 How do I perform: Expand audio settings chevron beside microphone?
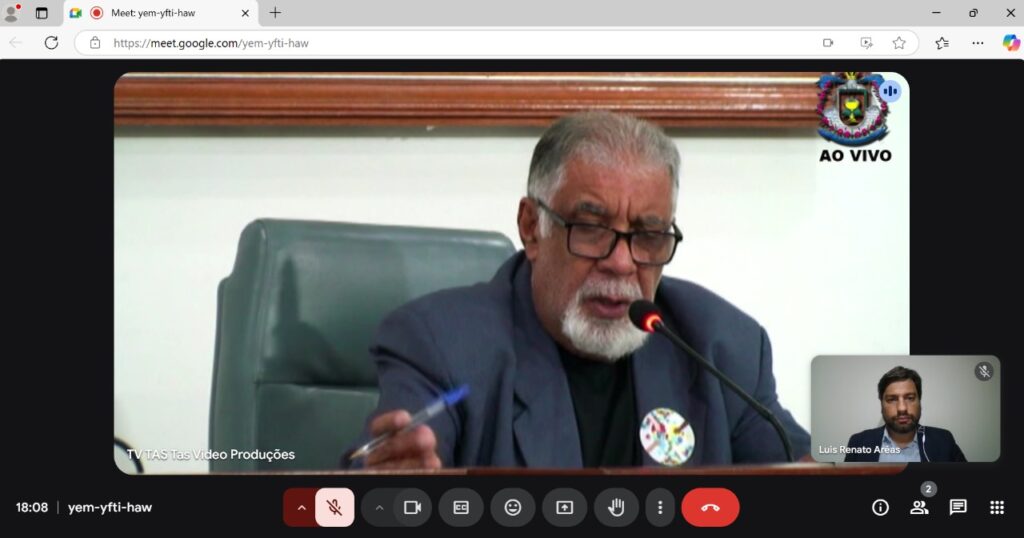tap(301, 507)
